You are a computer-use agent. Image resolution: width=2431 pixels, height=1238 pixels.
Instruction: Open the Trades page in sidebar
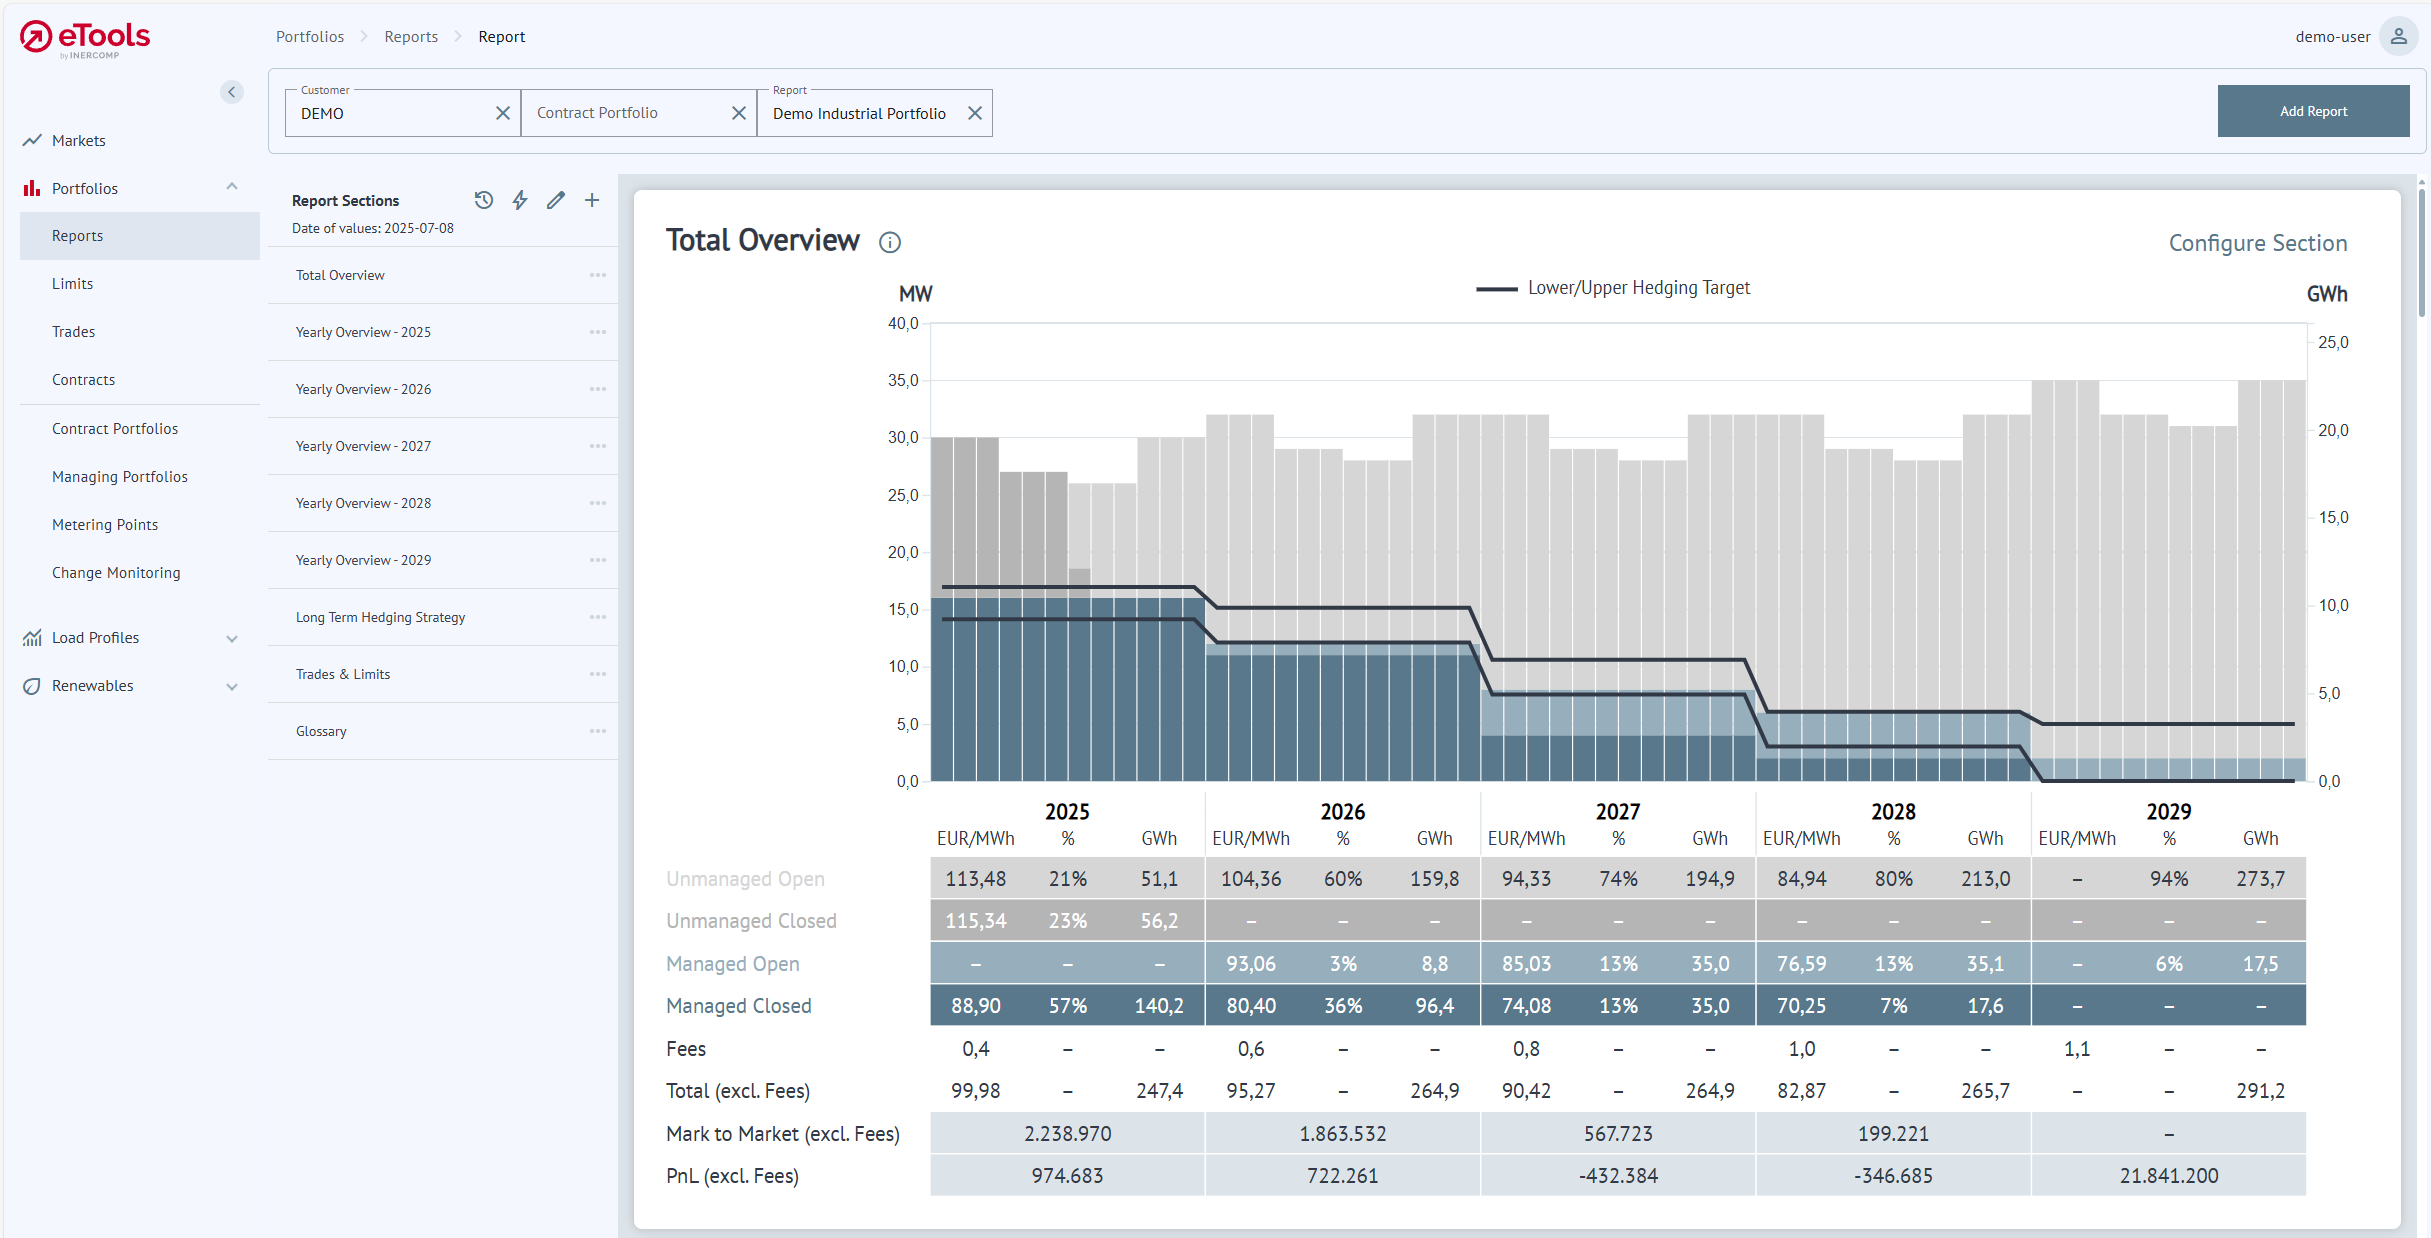tap(74, 332)
